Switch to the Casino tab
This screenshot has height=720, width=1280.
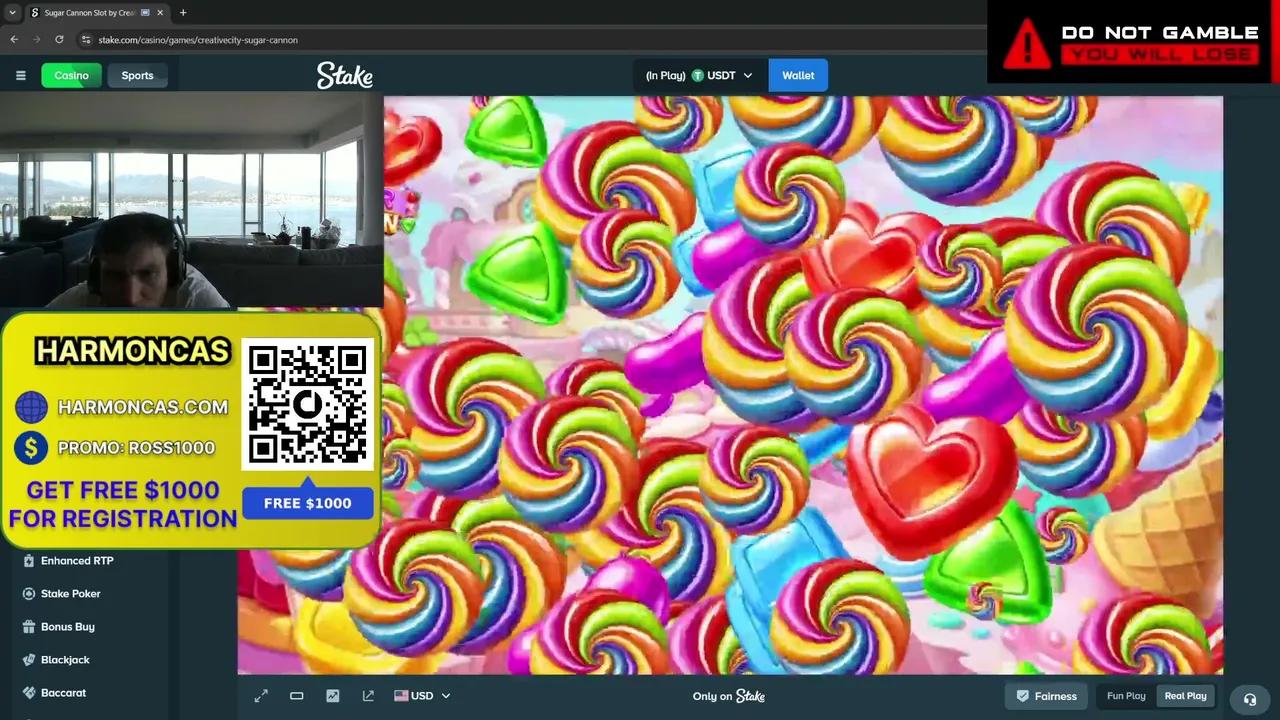pyautogui.click(x=71, y=75)
